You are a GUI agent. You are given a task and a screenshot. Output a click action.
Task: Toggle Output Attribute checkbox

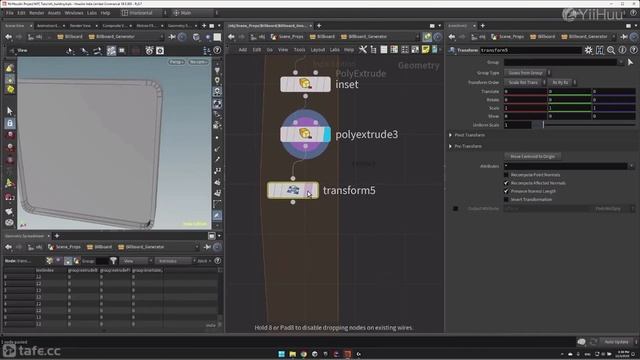pos(456,209)
